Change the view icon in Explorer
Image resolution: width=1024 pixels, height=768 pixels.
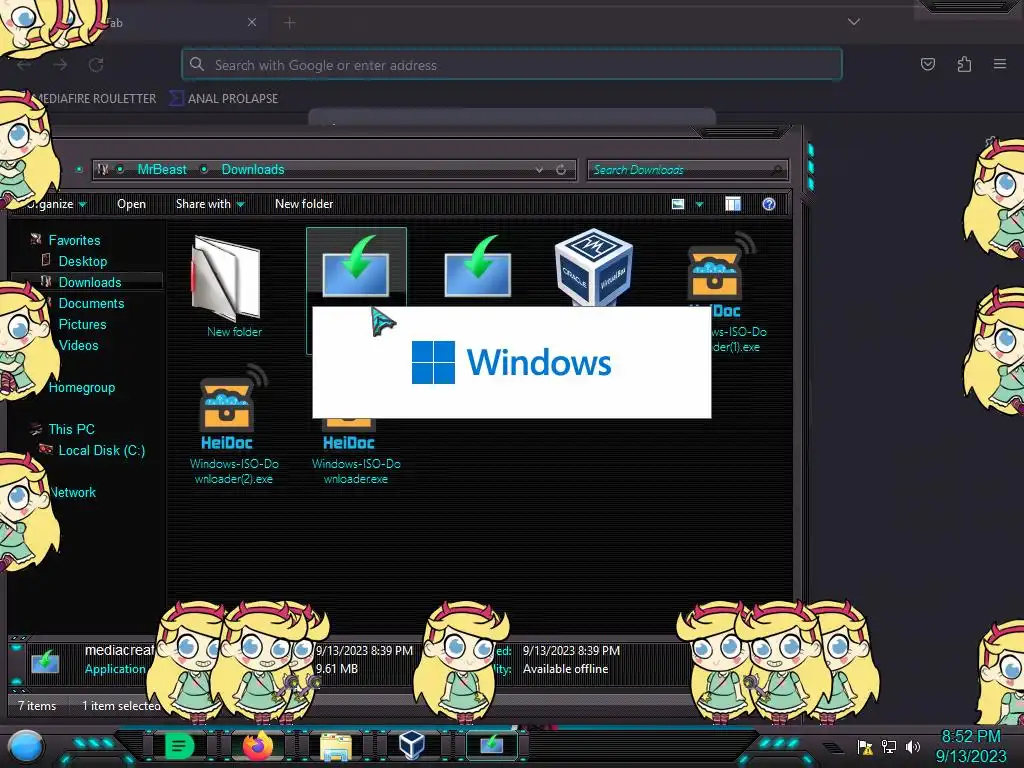click(678, 204)
